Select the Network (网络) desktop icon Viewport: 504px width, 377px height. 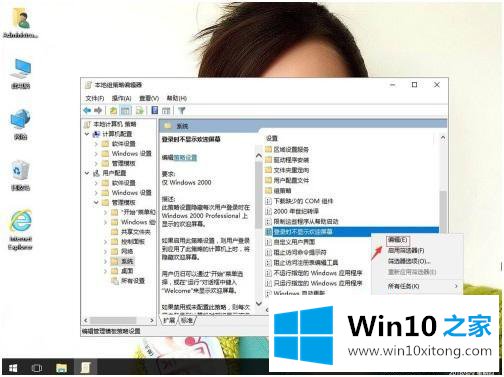coord(21,124)
